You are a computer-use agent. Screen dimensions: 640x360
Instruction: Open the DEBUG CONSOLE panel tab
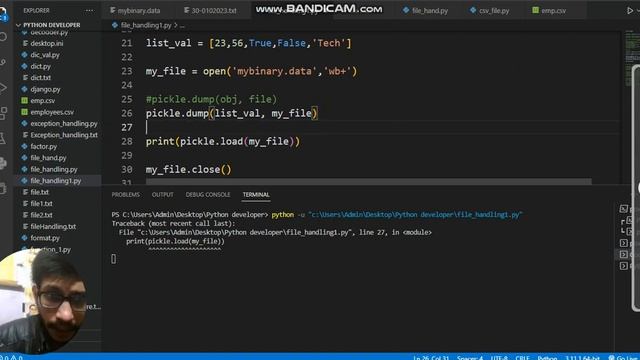pos(208,195)
